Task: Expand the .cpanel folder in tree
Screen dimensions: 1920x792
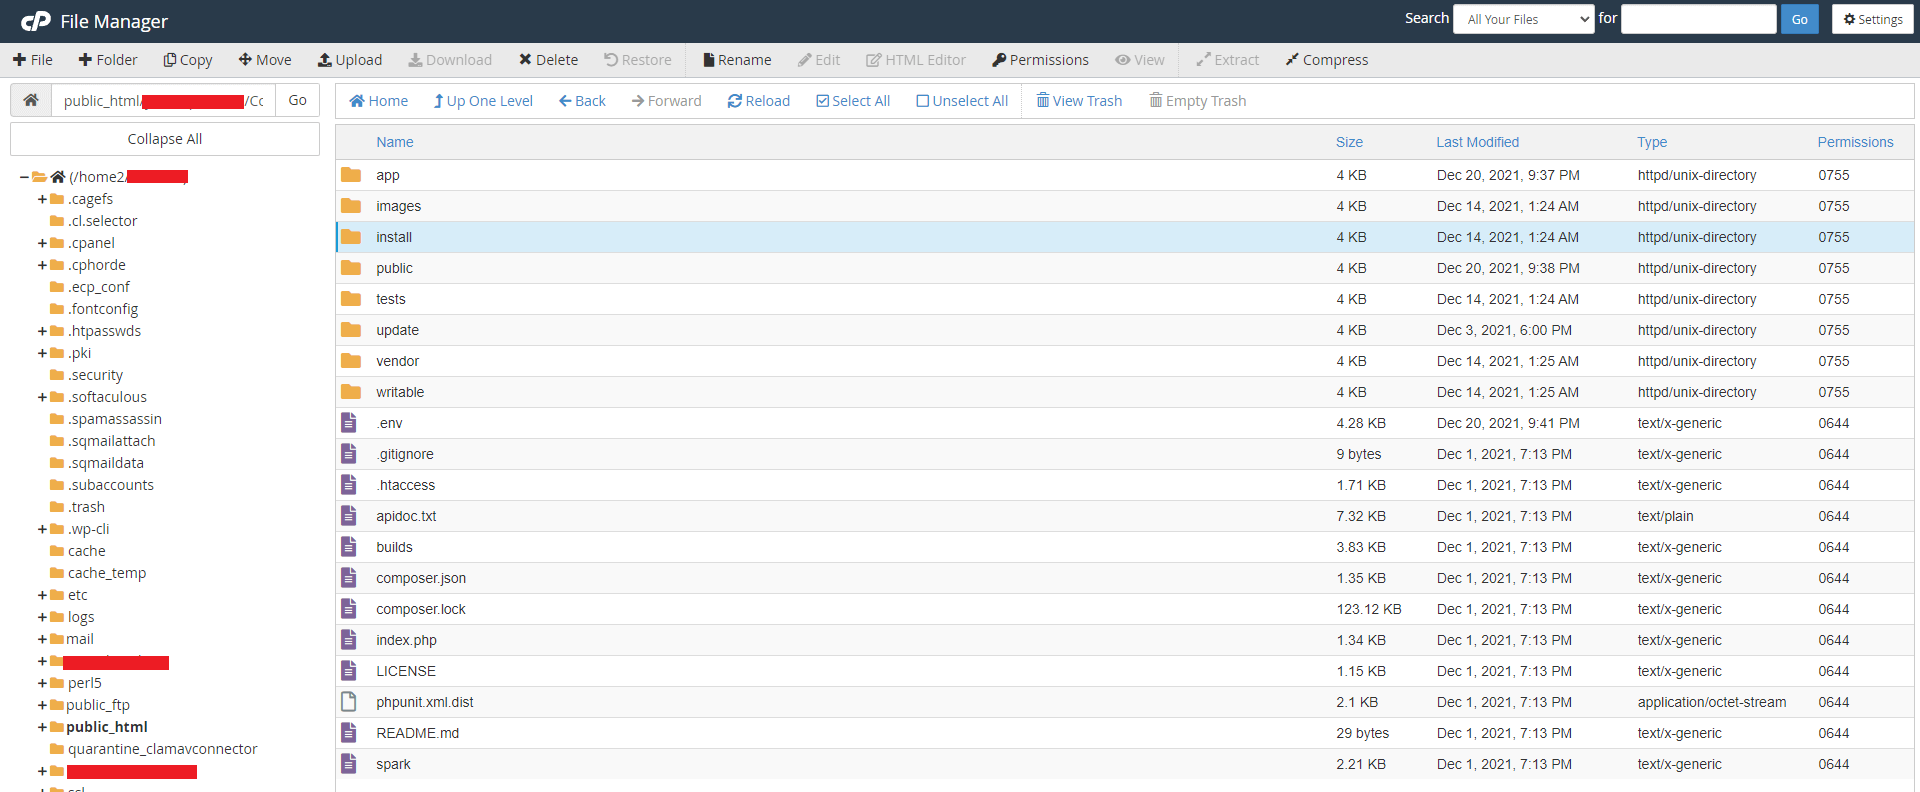Action: point(42,243)
